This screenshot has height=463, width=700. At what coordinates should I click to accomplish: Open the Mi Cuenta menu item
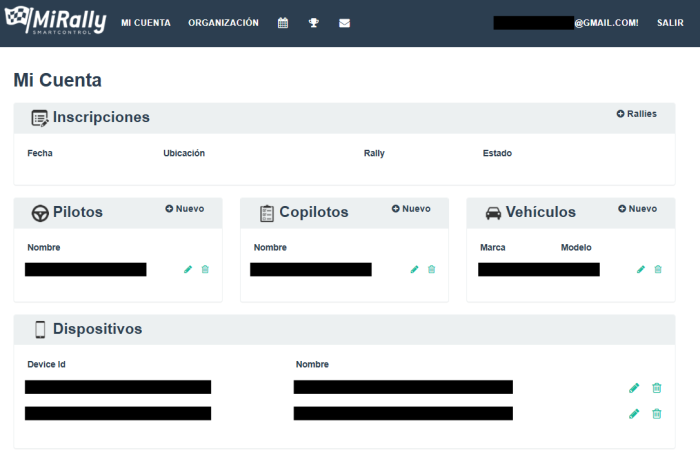146,23
